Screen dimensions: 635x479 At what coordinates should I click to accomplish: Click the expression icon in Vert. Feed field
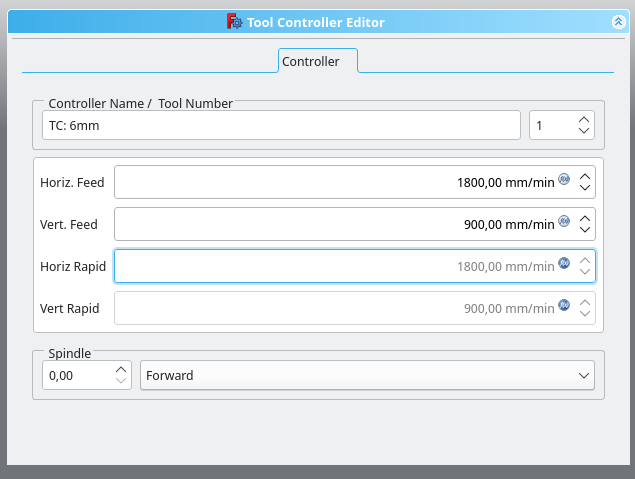pos(564,223)
